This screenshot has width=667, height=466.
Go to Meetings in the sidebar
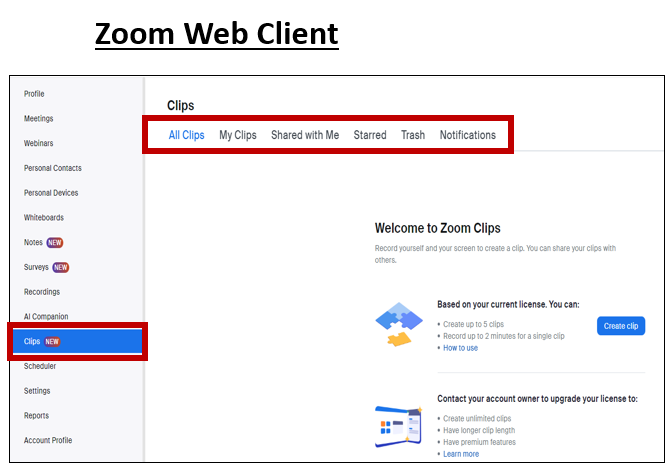click(x=38, y=118)
